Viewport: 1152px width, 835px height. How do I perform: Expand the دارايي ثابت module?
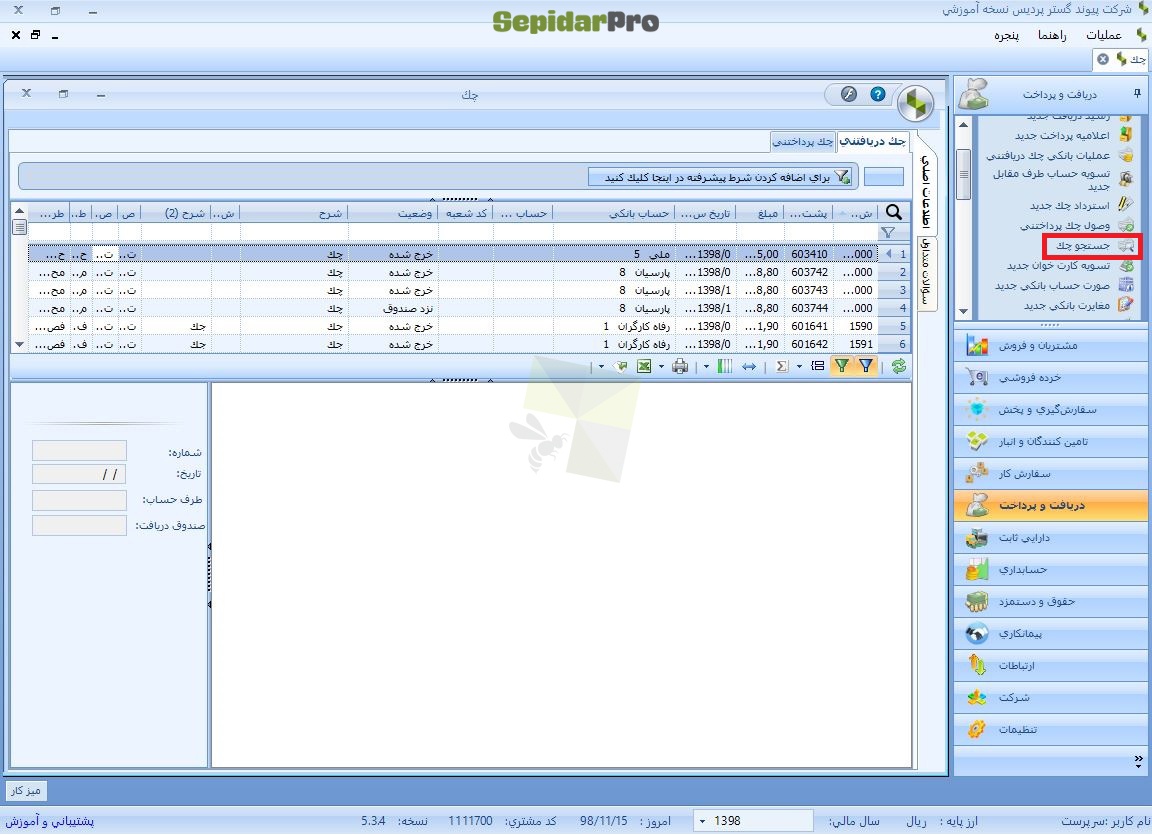point(1051,538)
